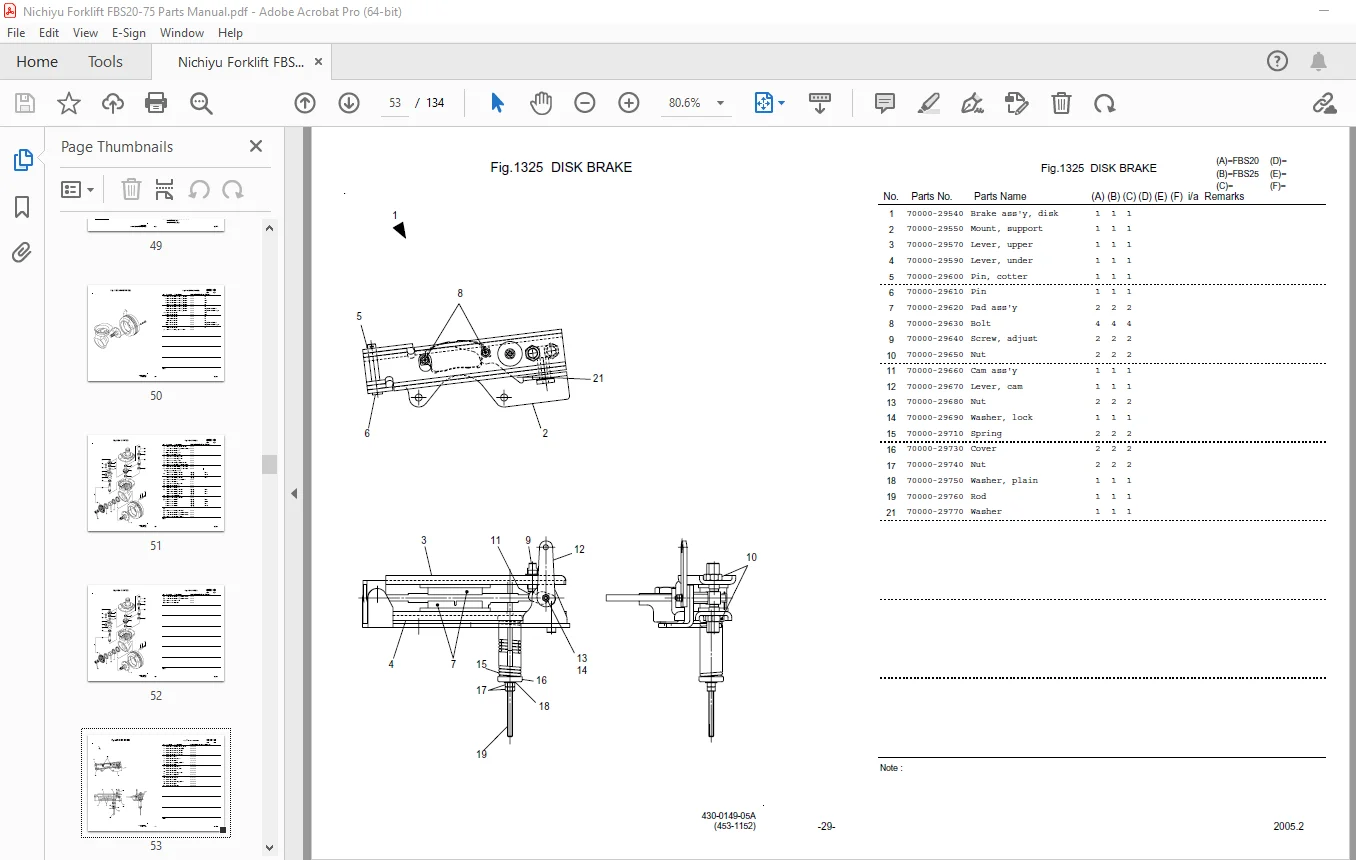Collapse the navigation pane with arrow

coord(295,493)
